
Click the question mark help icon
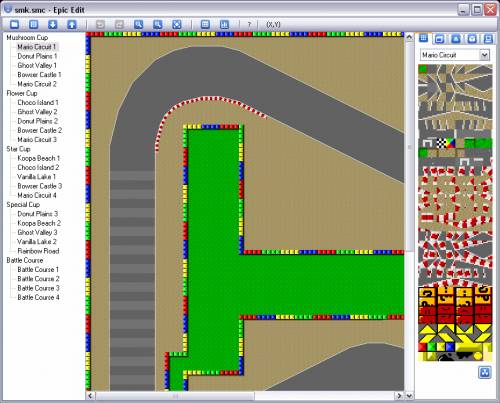(x=249, y=25)
